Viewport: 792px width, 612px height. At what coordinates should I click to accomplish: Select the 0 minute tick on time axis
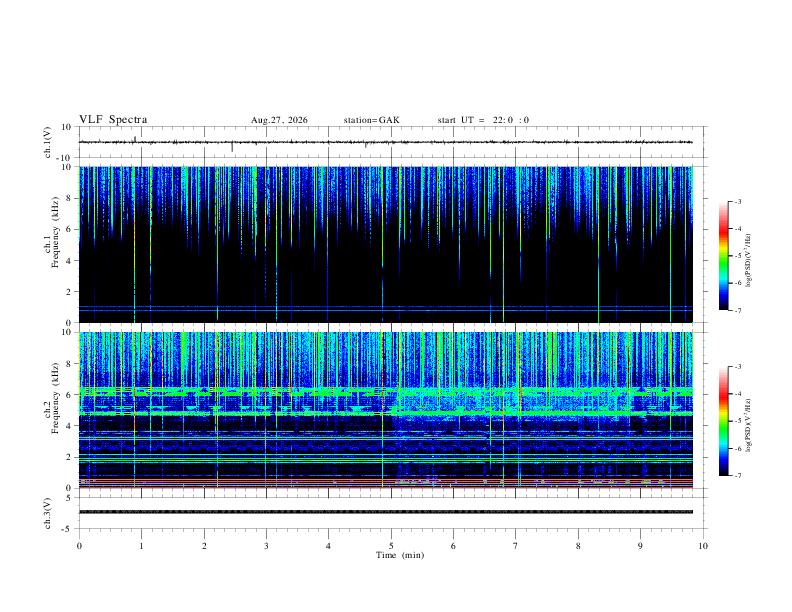click(79, 546)
